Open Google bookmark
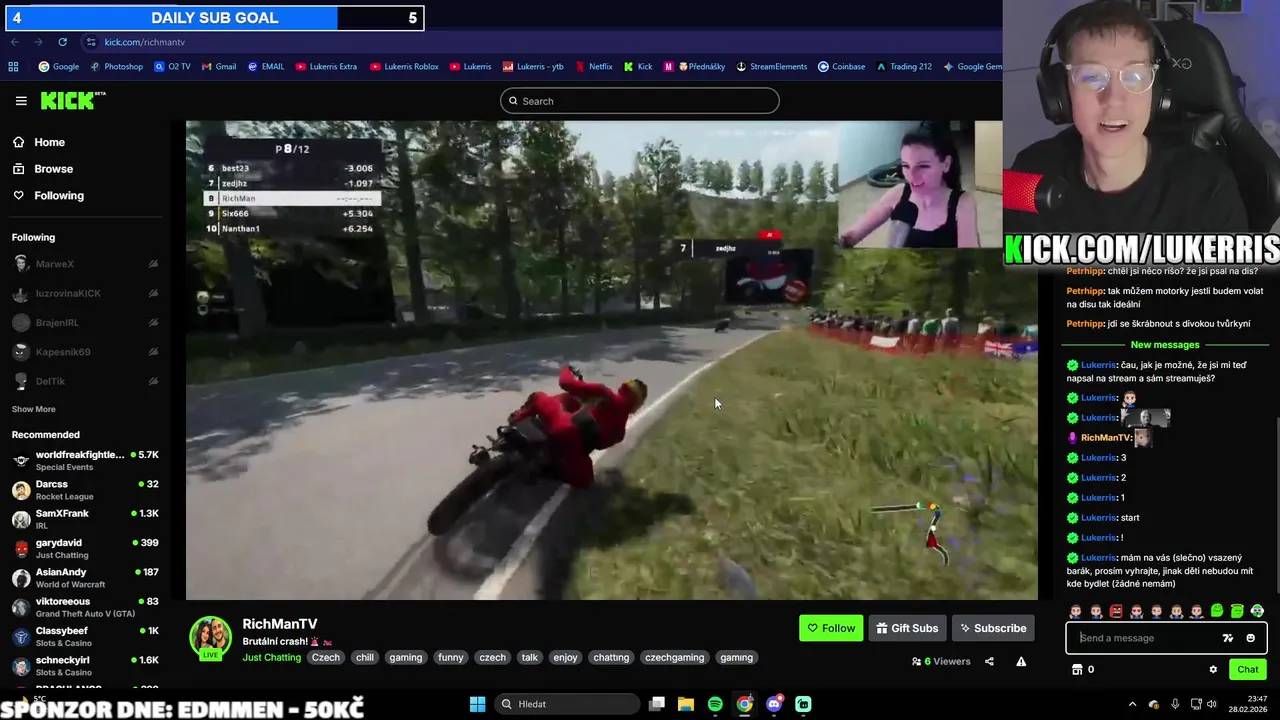 [59, 67]
